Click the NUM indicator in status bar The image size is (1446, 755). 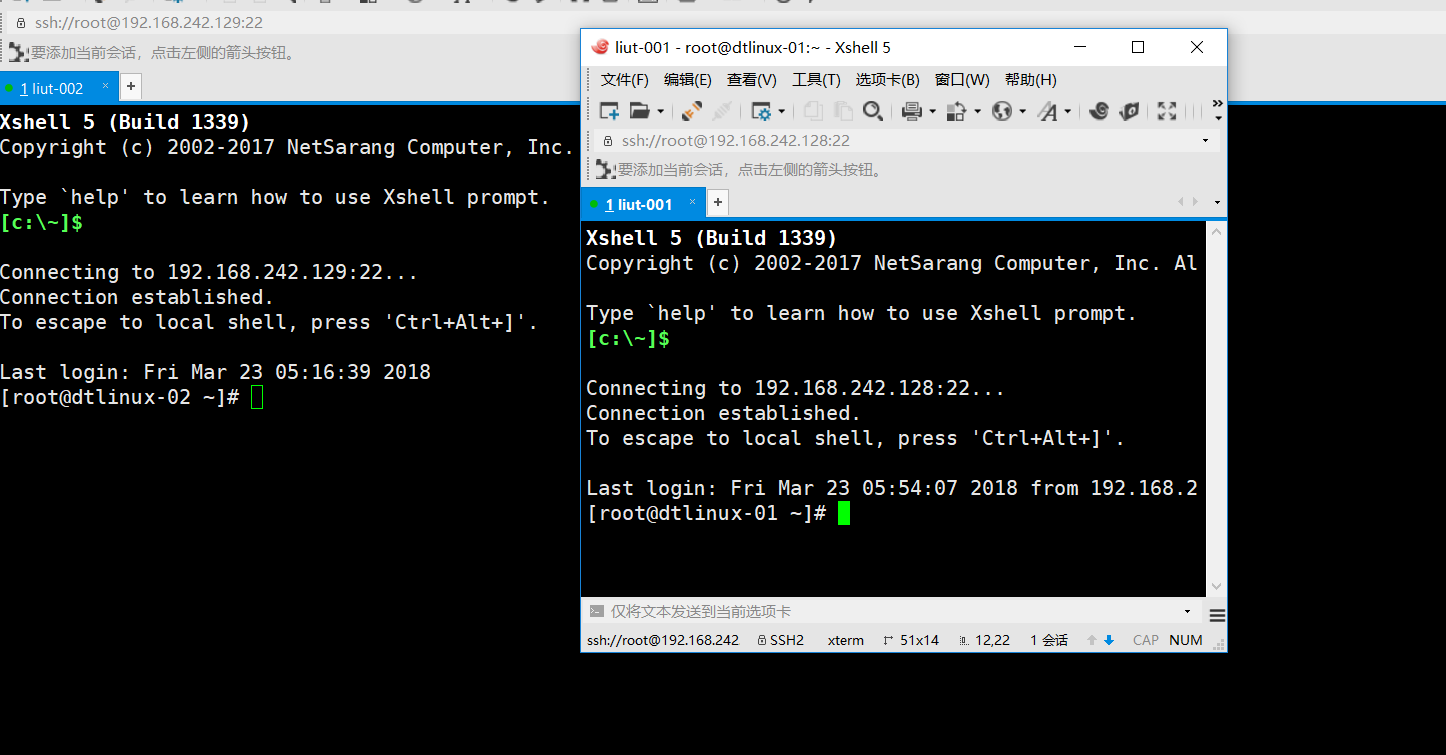[x=1186, y=640]
